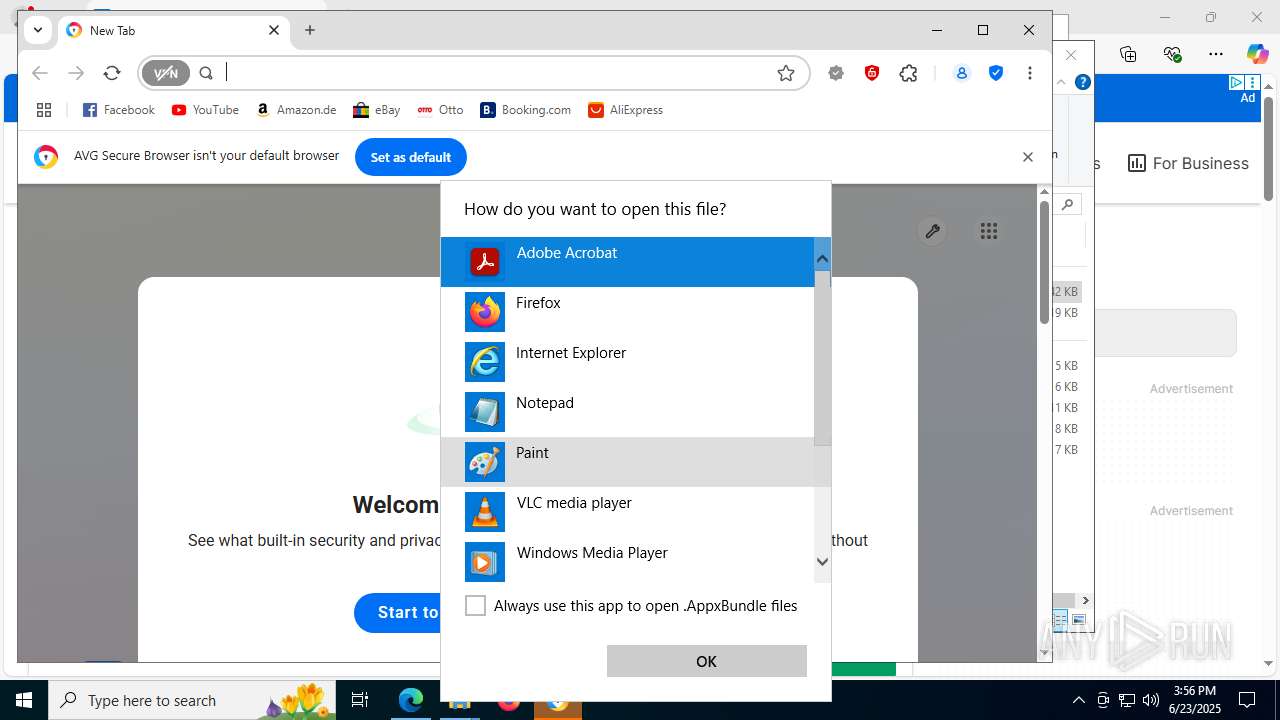Open the tab search dropdown arrow
Image resolution: width=1280 pixels, height=720 pixels.
[38, 30]
